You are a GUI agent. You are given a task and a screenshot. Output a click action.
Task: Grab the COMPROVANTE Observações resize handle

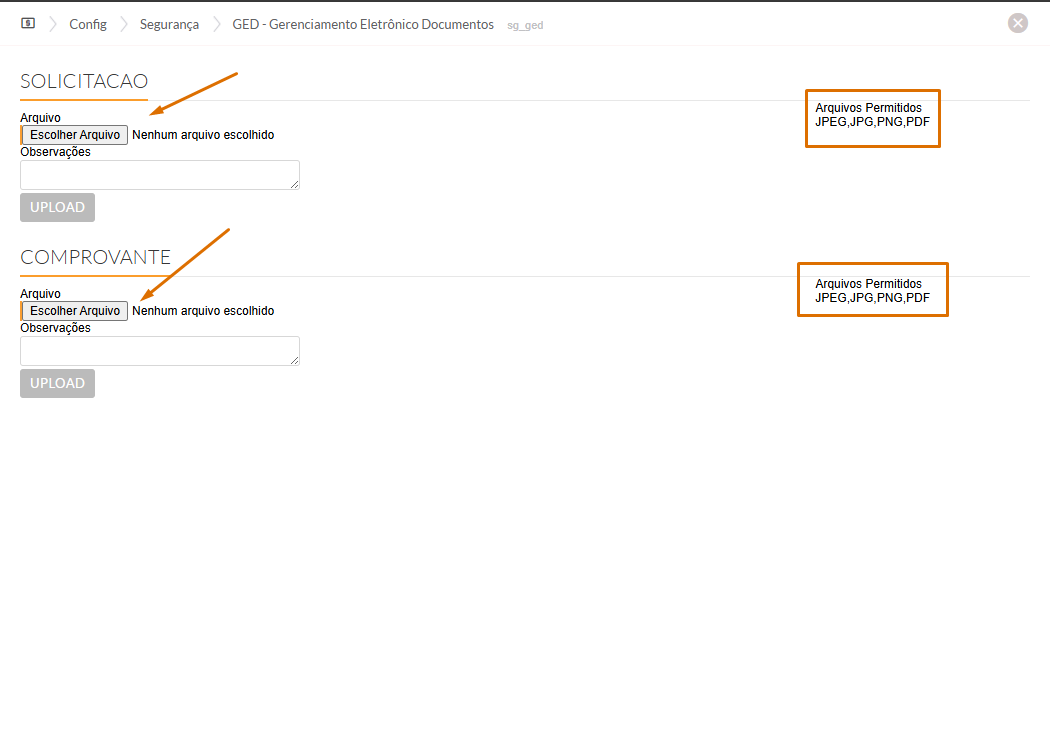point(294,360)
